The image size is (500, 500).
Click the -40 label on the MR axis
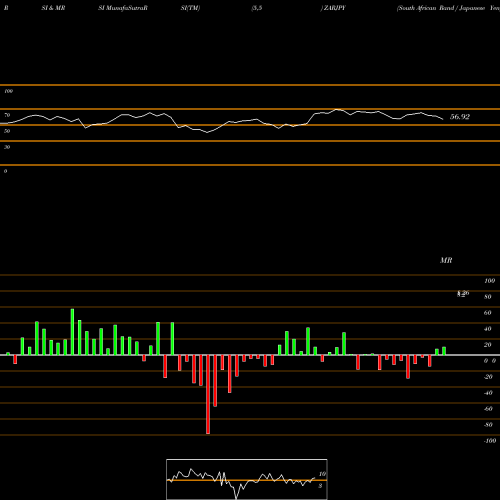pos(488,393)
